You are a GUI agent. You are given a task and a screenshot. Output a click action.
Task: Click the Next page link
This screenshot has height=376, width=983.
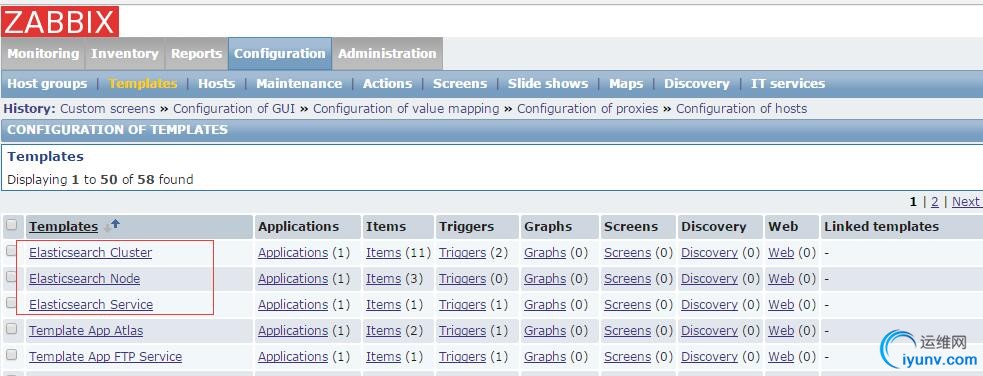click(x=965, y=202)
